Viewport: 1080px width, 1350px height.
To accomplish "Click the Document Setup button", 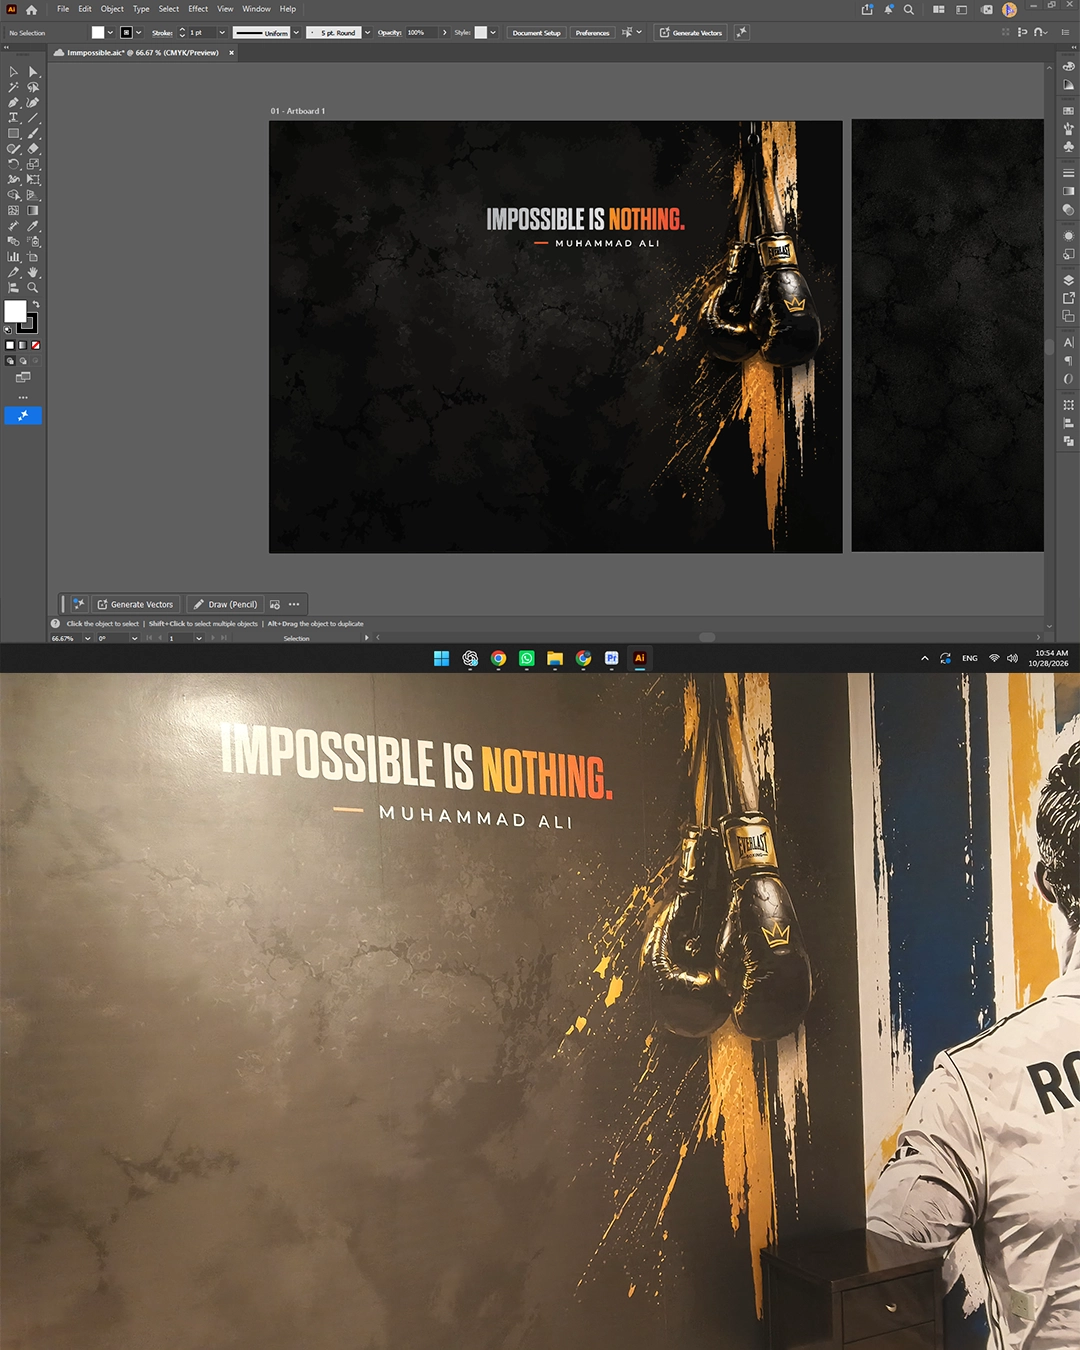I will pos(537,33).
